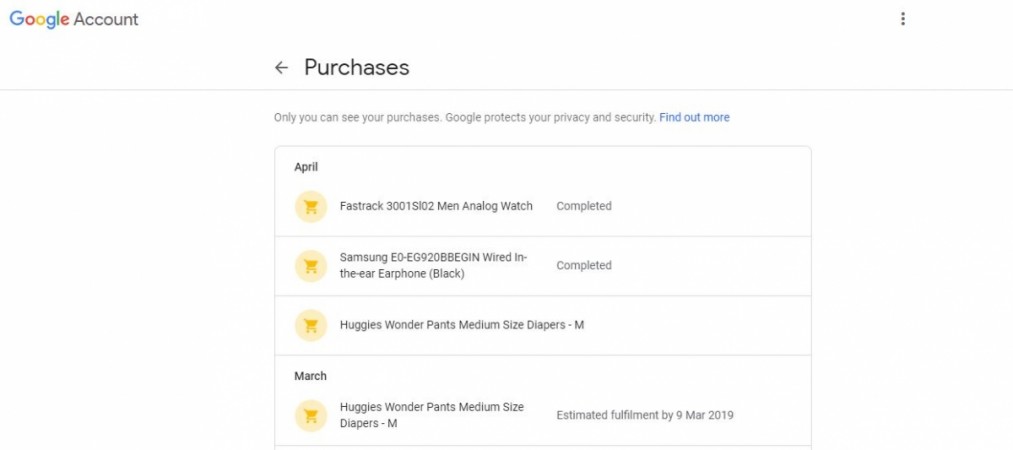Open March Huggies Wonder Pants Diapers purchase
This screenshot has height=450, width=1013.
pyautogui.click(x=543, y=415)
